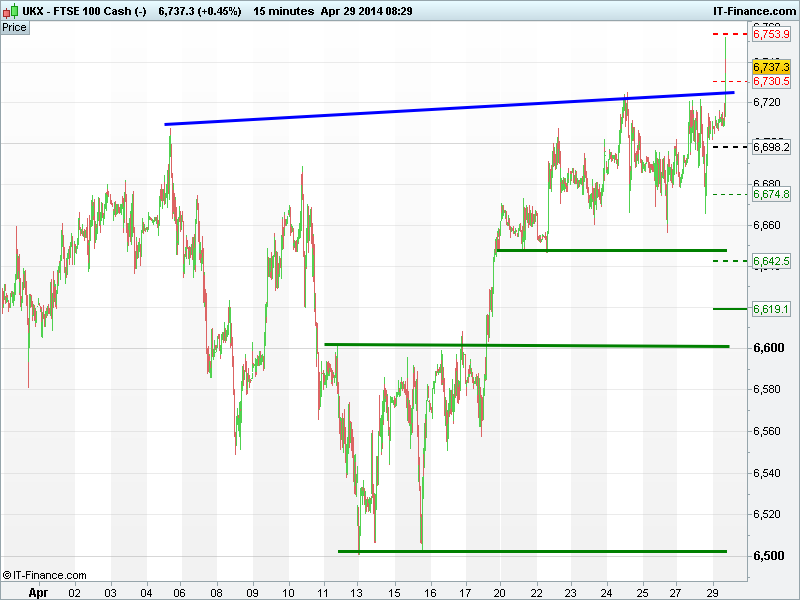800x600 pixels.
Task: Click the candlestick chart icon beside UKX
Action: point(10,10)
